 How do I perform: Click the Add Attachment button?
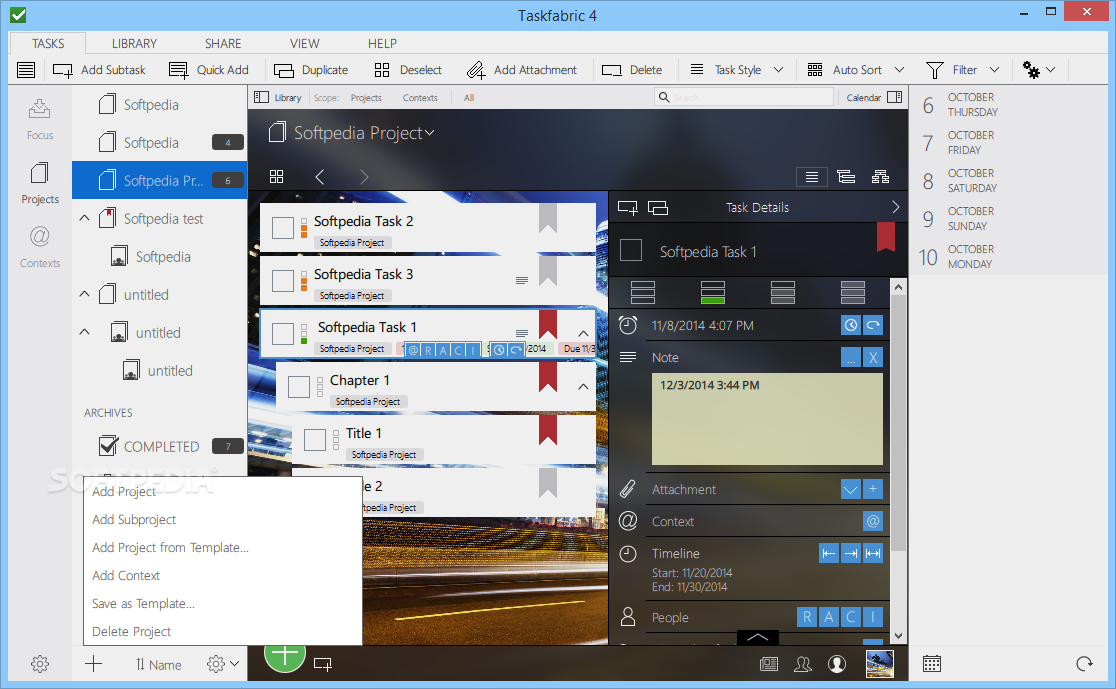tap(522, 70)
